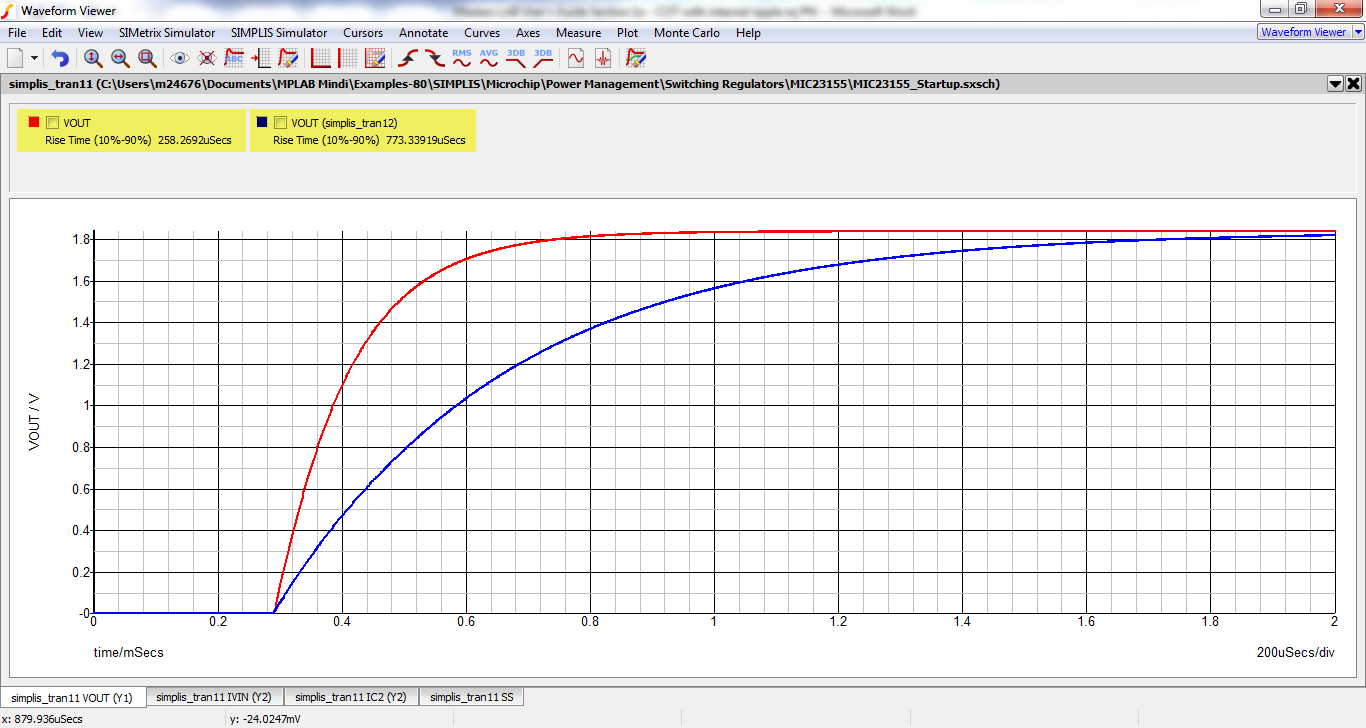
Task: Open the Annotate menu
Action: coord(424,33)
